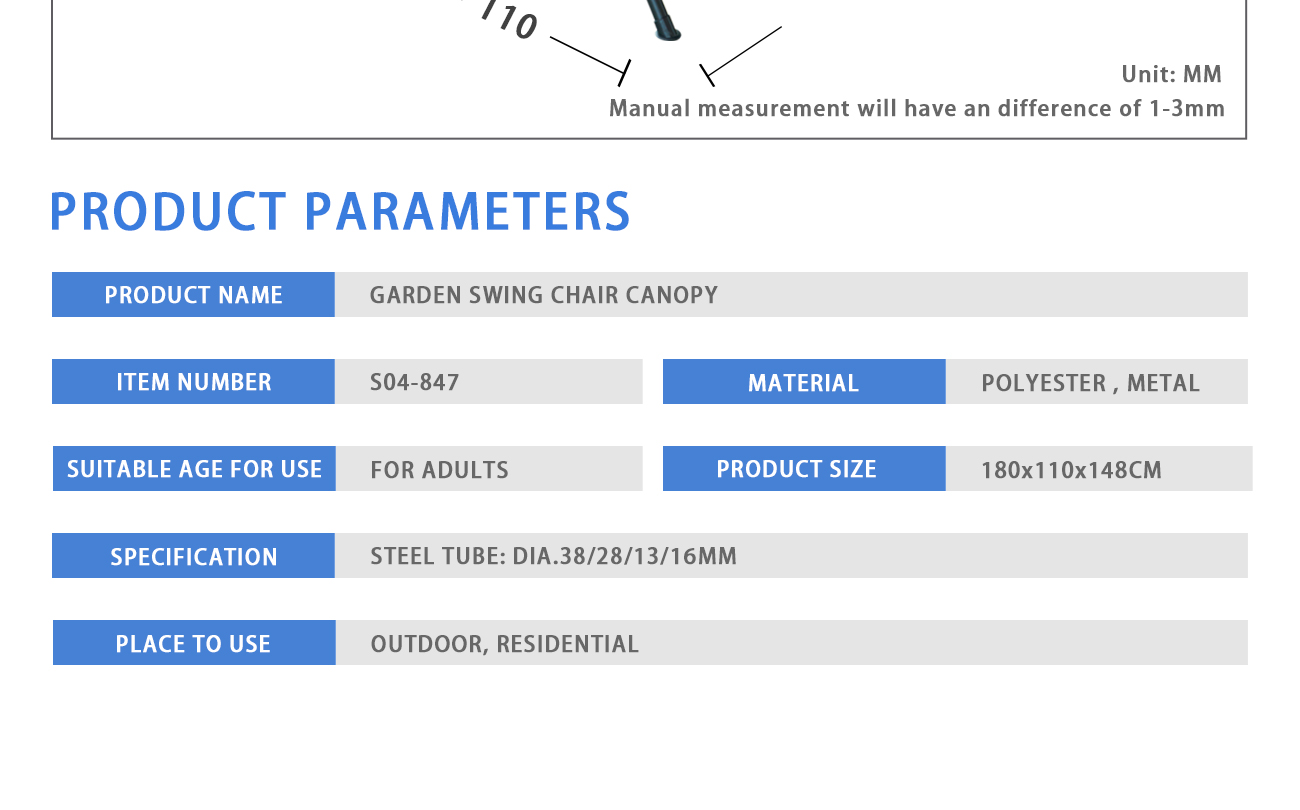Click the SUITABLE AGE FOR USE label

point(194,469)
